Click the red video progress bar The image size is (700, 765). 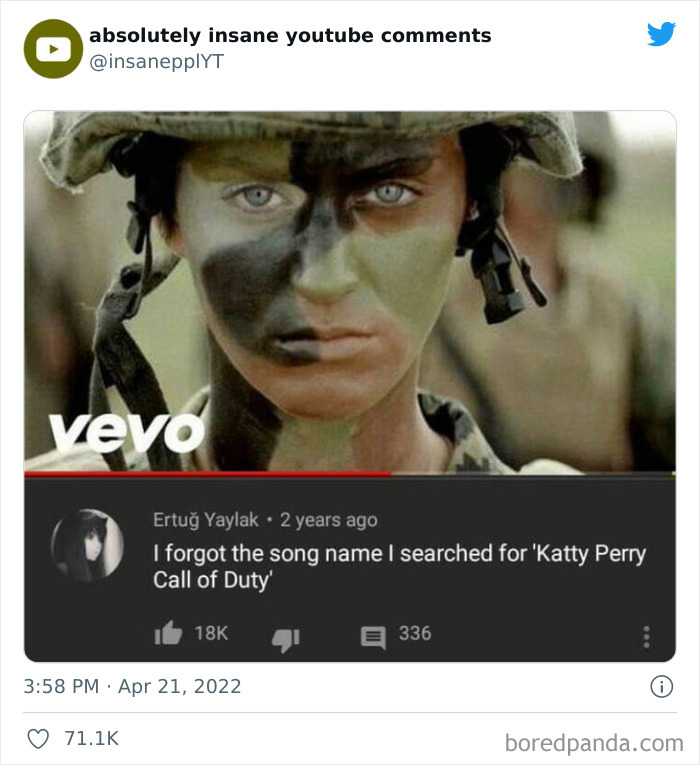pyautogui.click(x=207, y=473)
